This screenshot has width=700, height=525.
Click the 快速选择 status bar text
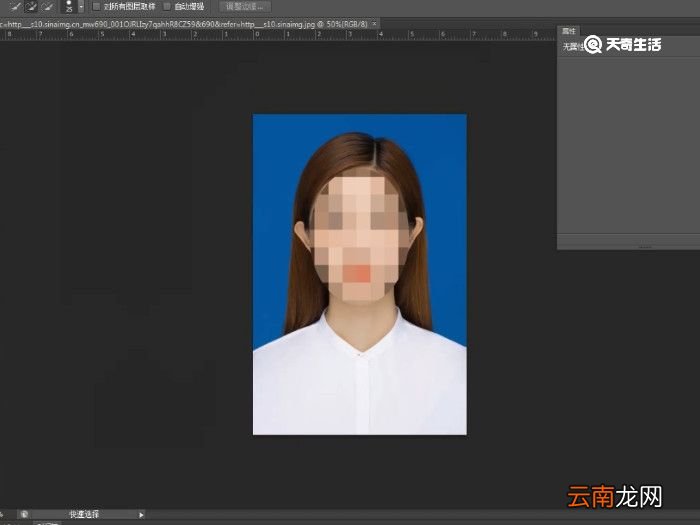(x=84, y=514)
